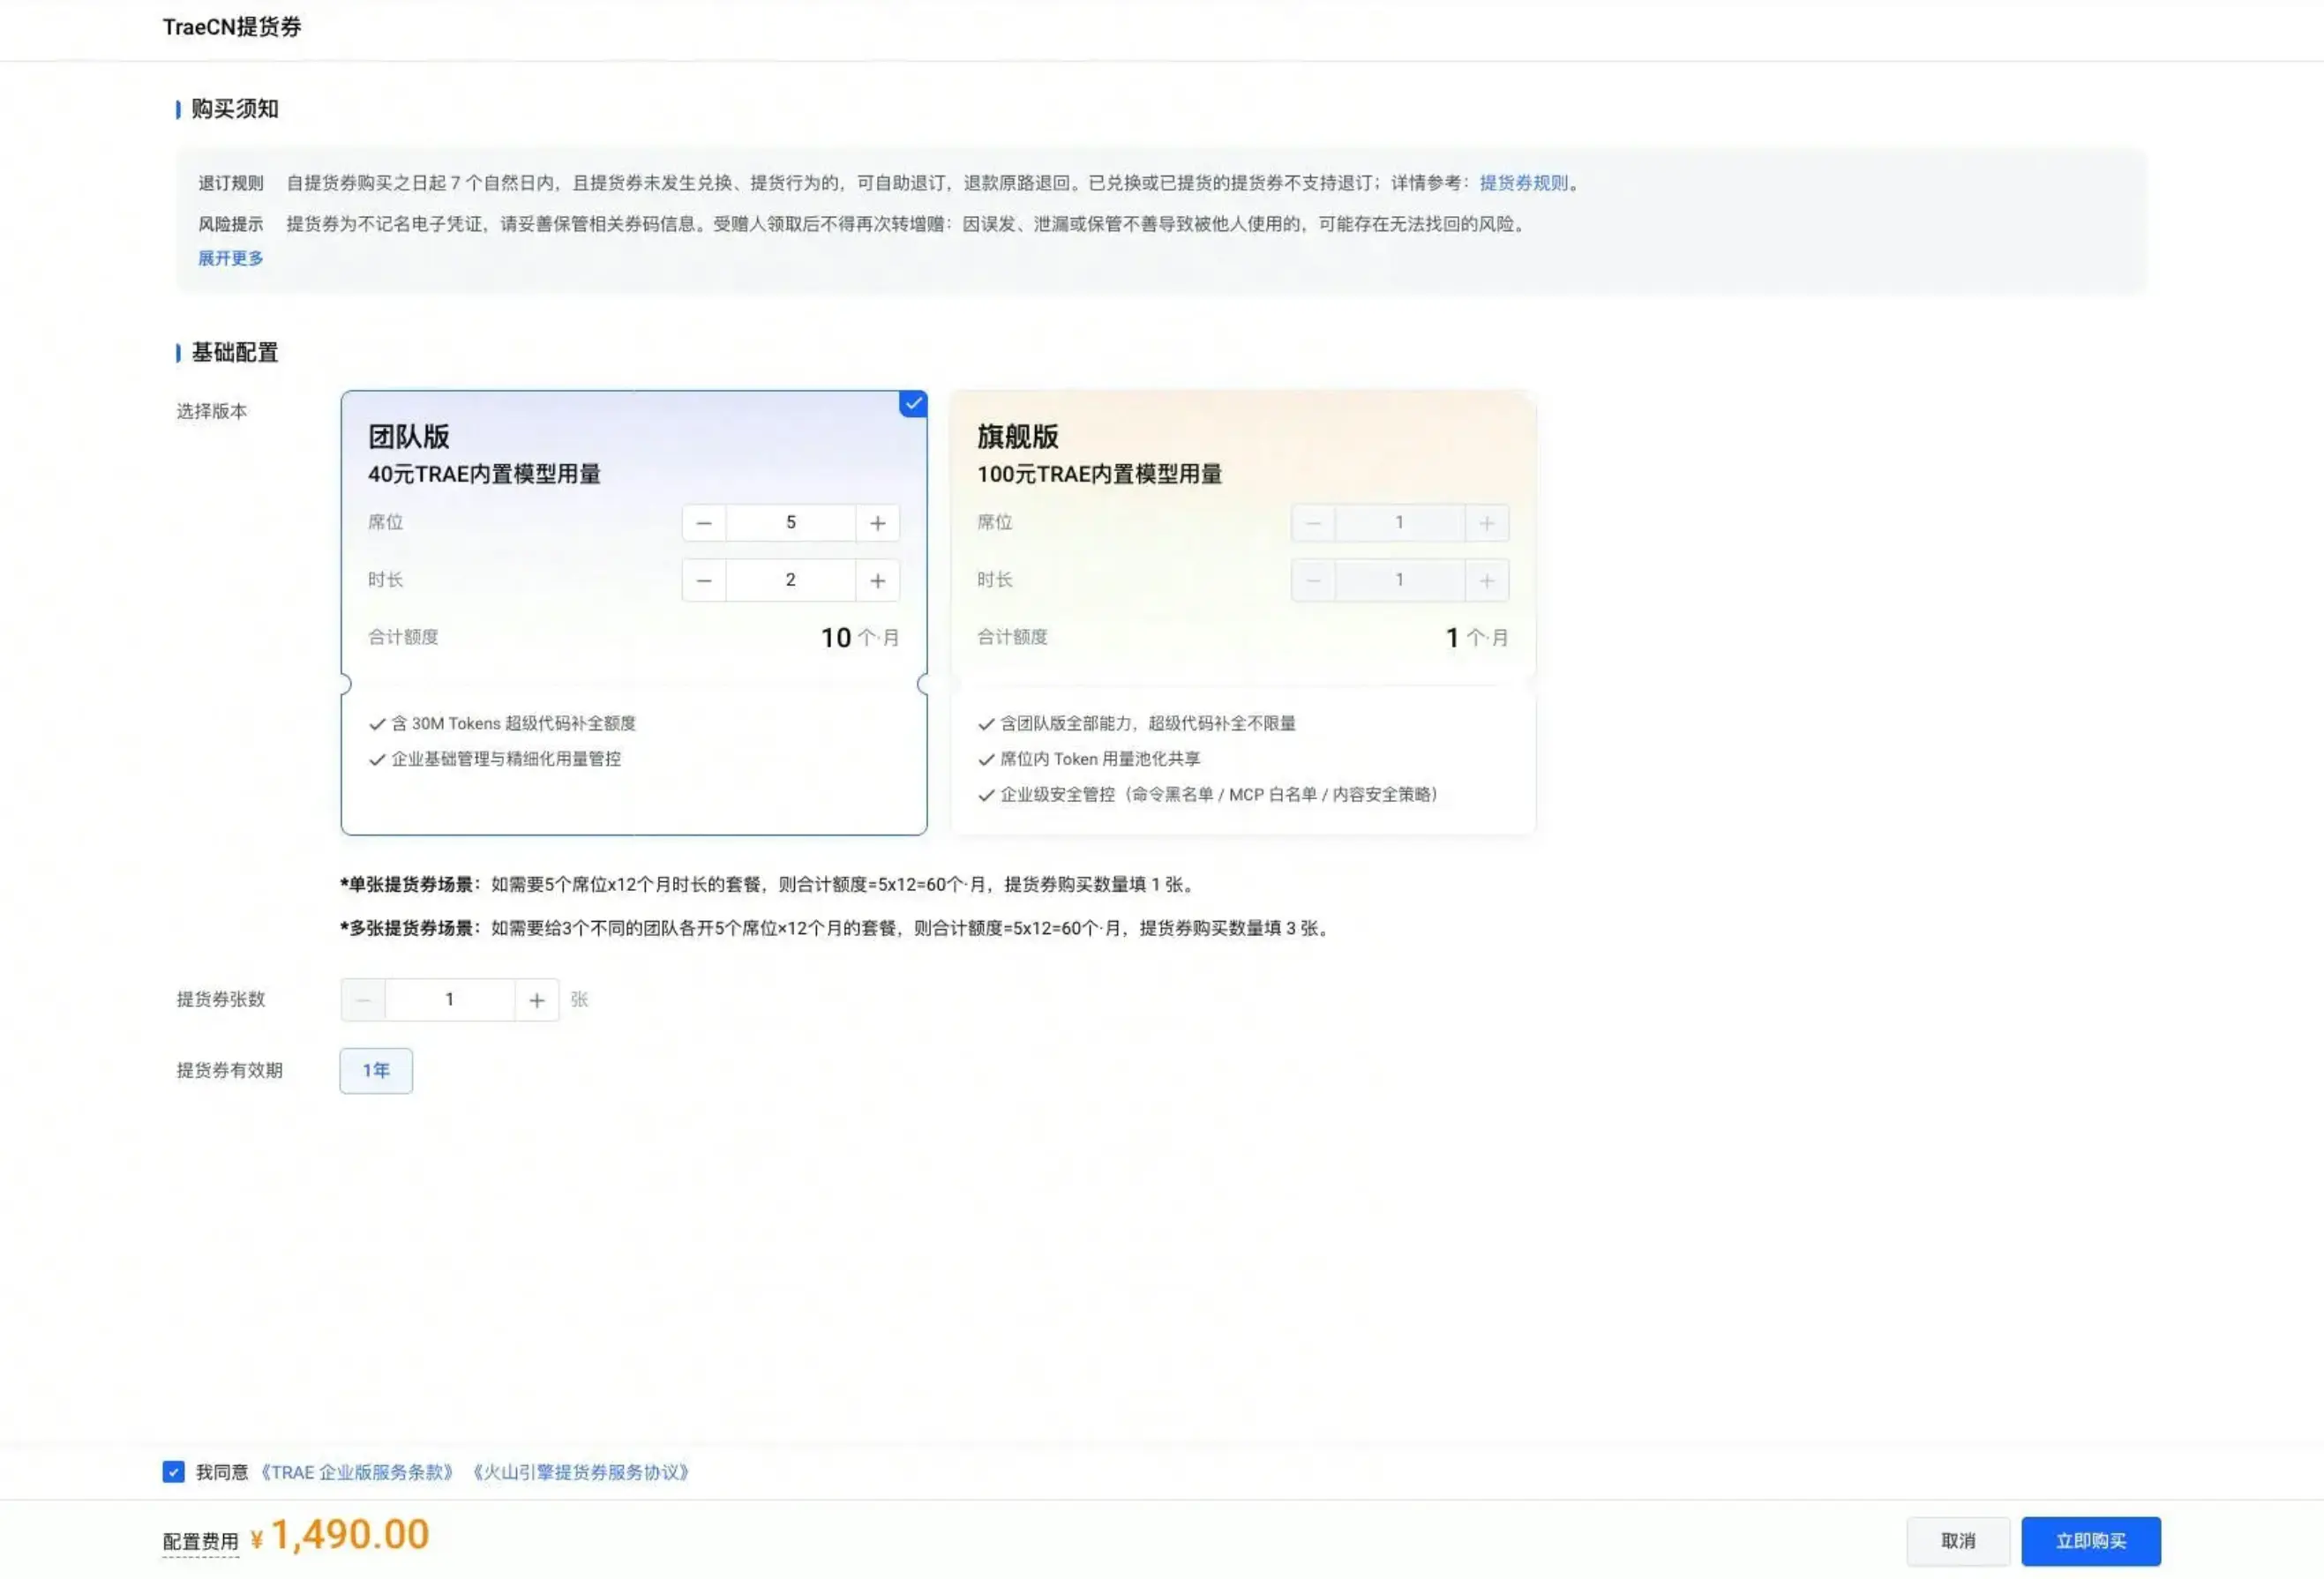
Task: Decrease 席位 count in 团队版 card
Action: (x=704, y=523)
